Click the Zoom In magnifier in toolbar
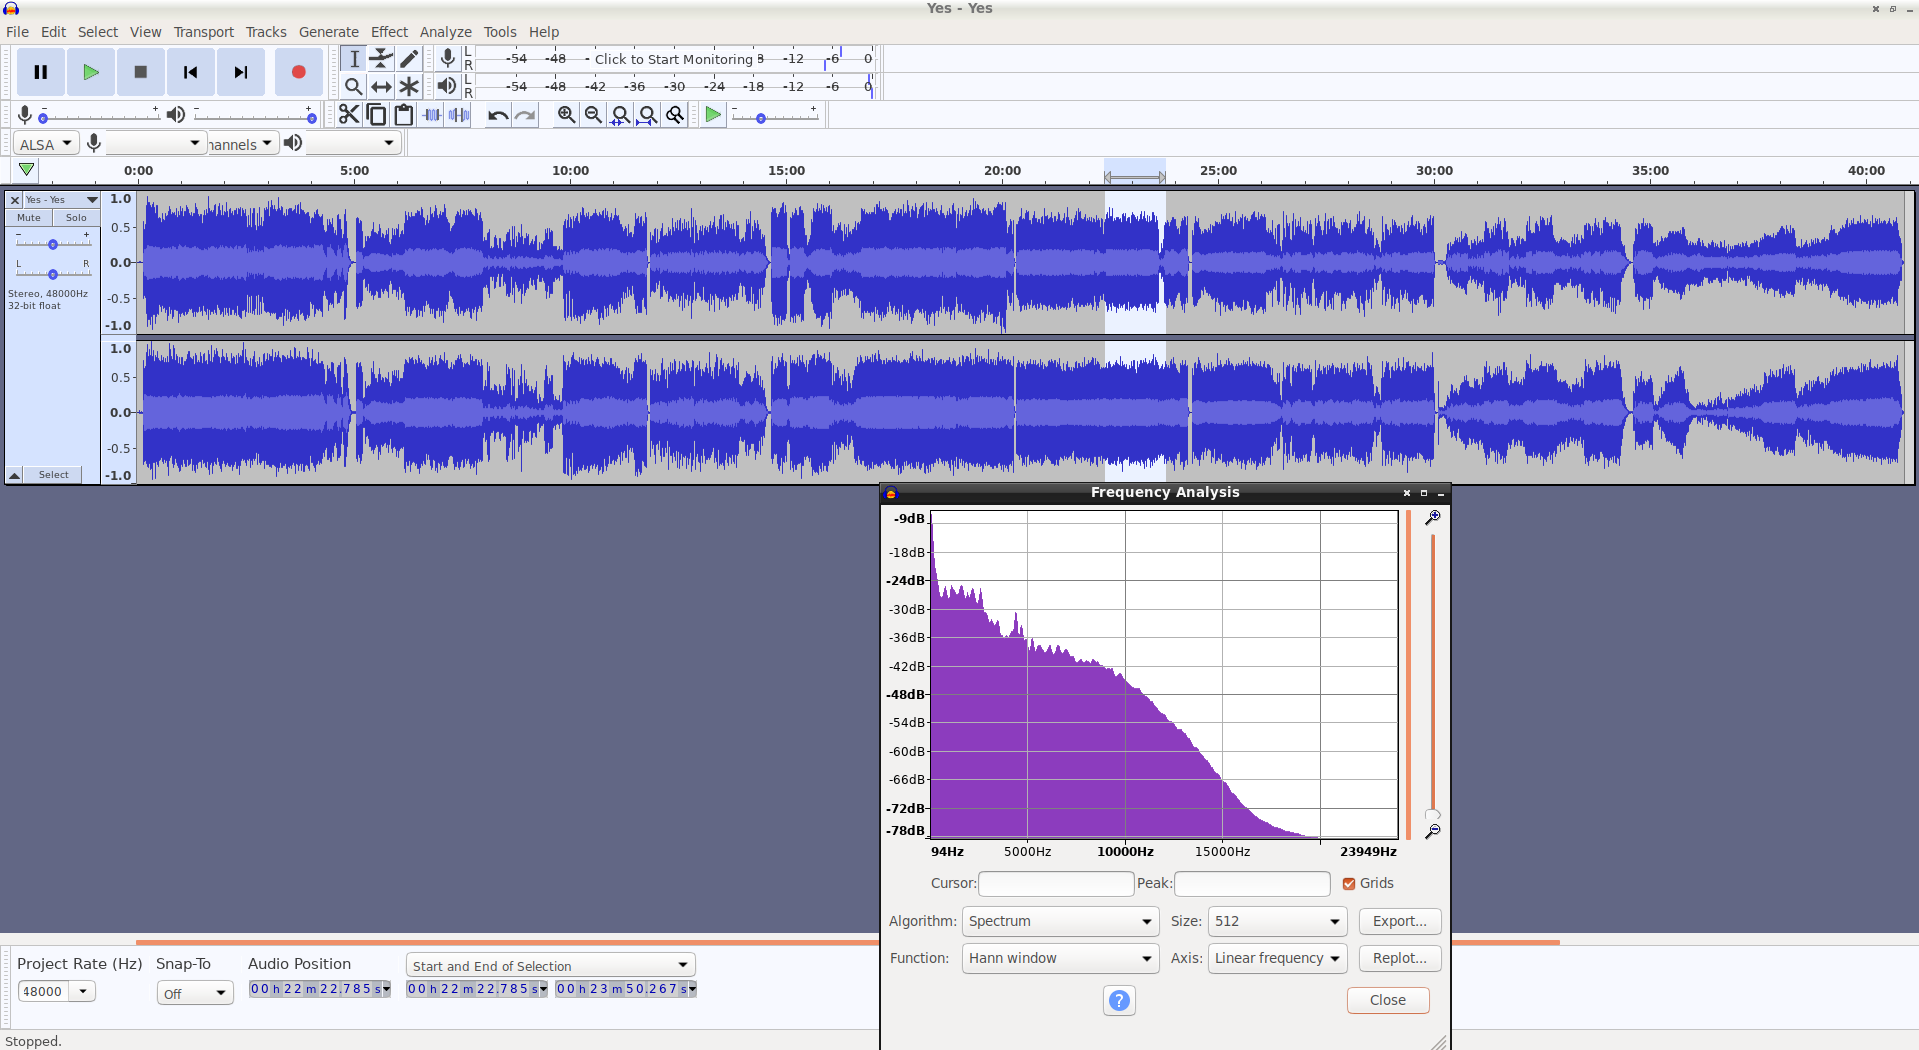Image resolution: width=1919 pixels, height=1050 pixels. (x=566, y=115)
